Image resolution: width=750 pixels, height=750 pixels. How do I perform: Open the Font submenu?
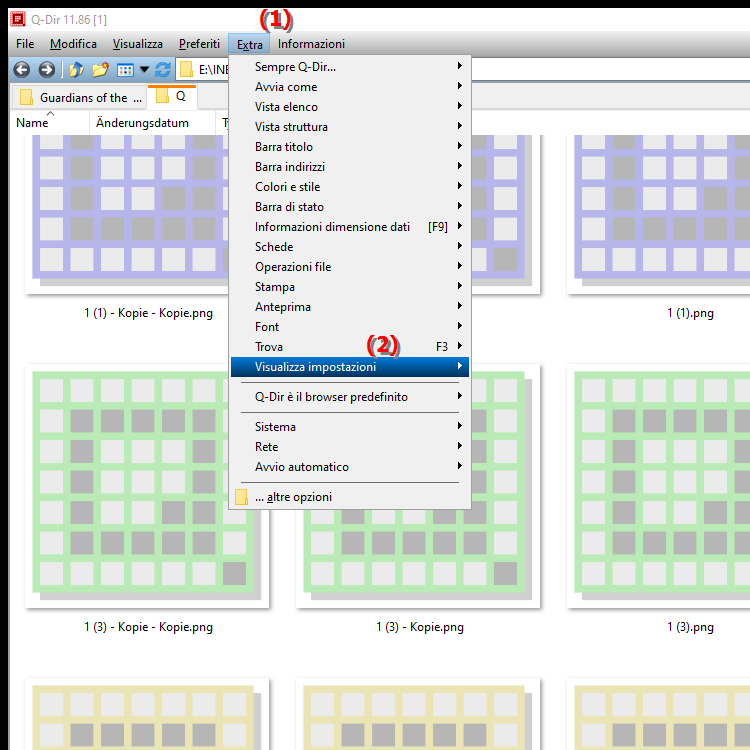click(350, 327)
